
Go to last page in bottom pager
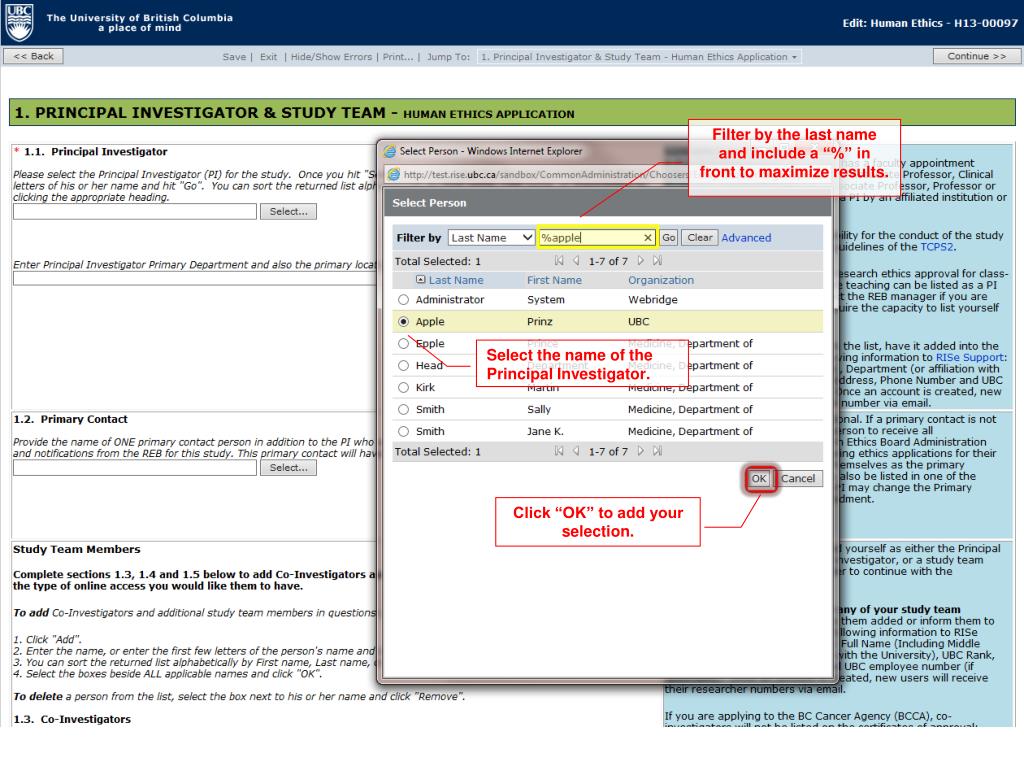[x=658, y=451]
